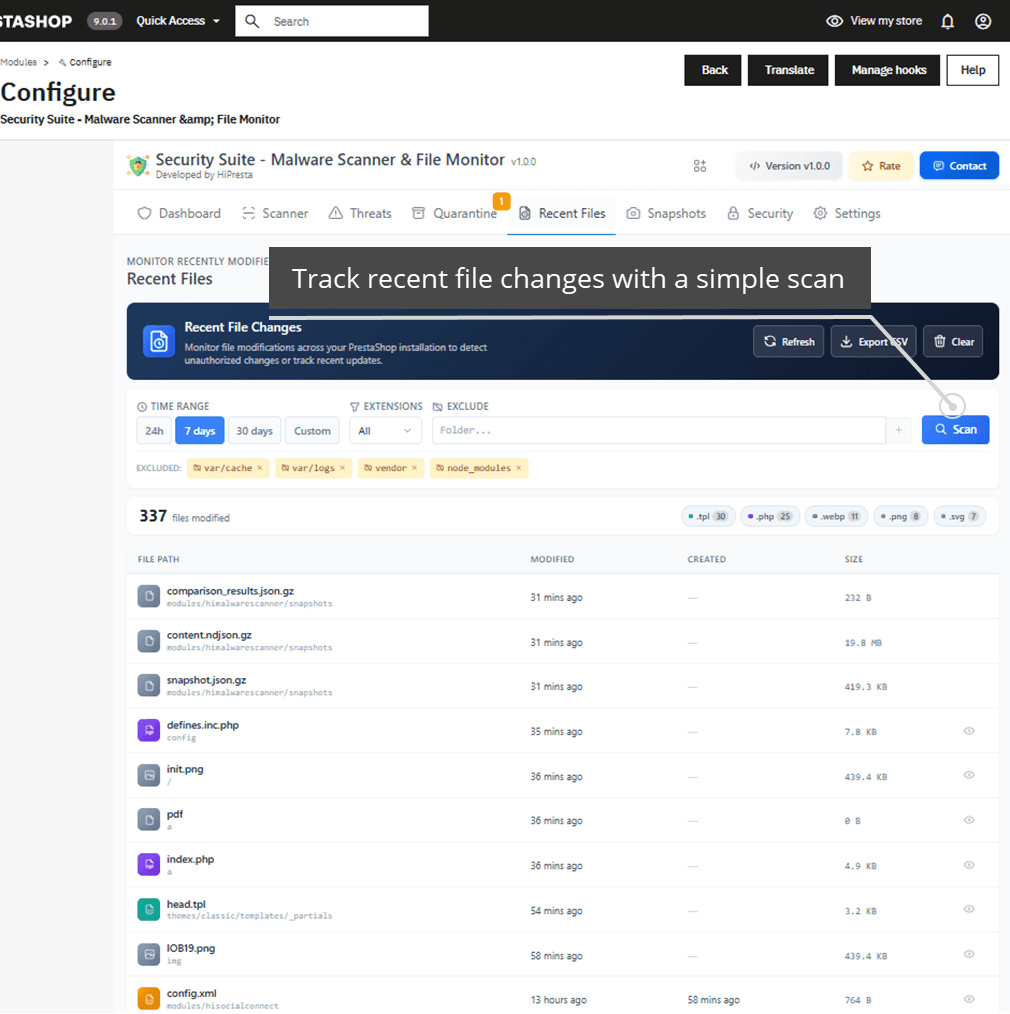Screen dimensions: 1010x1014
Task: Click image icon of init.png
Action: click(x=149, y=775)
